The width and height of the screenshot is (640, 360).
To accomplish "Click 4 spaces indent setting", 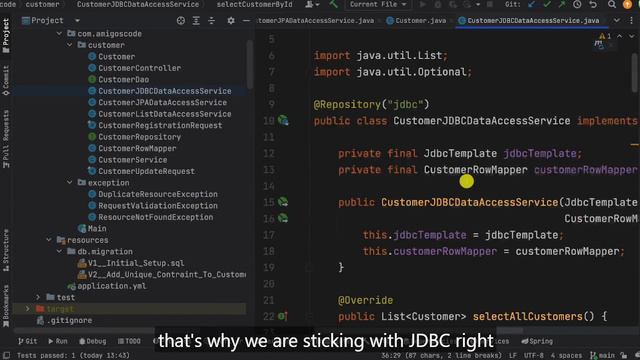I will 566,356.
